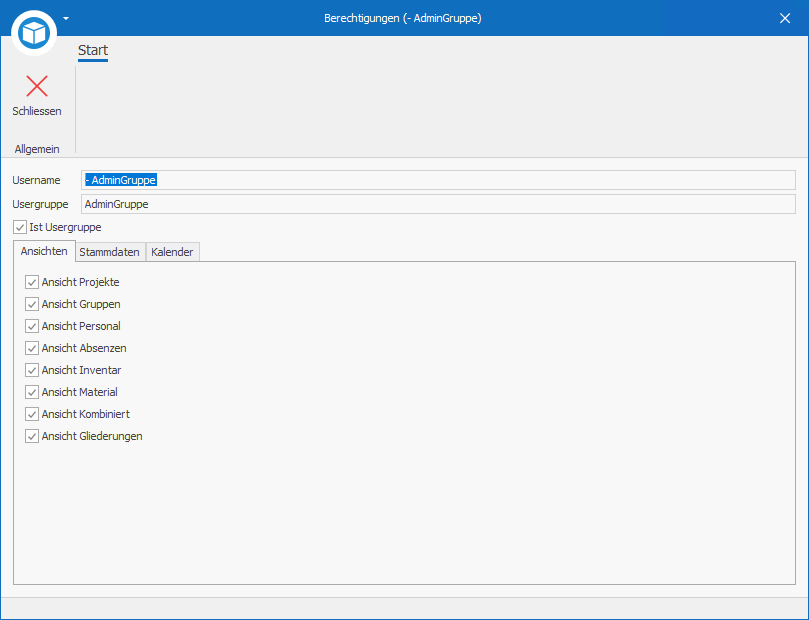The height and width of the screenshot is (620, 809).
Task: Uncheck Ansicht Gruppen
Action: click(x=32, y=304)
